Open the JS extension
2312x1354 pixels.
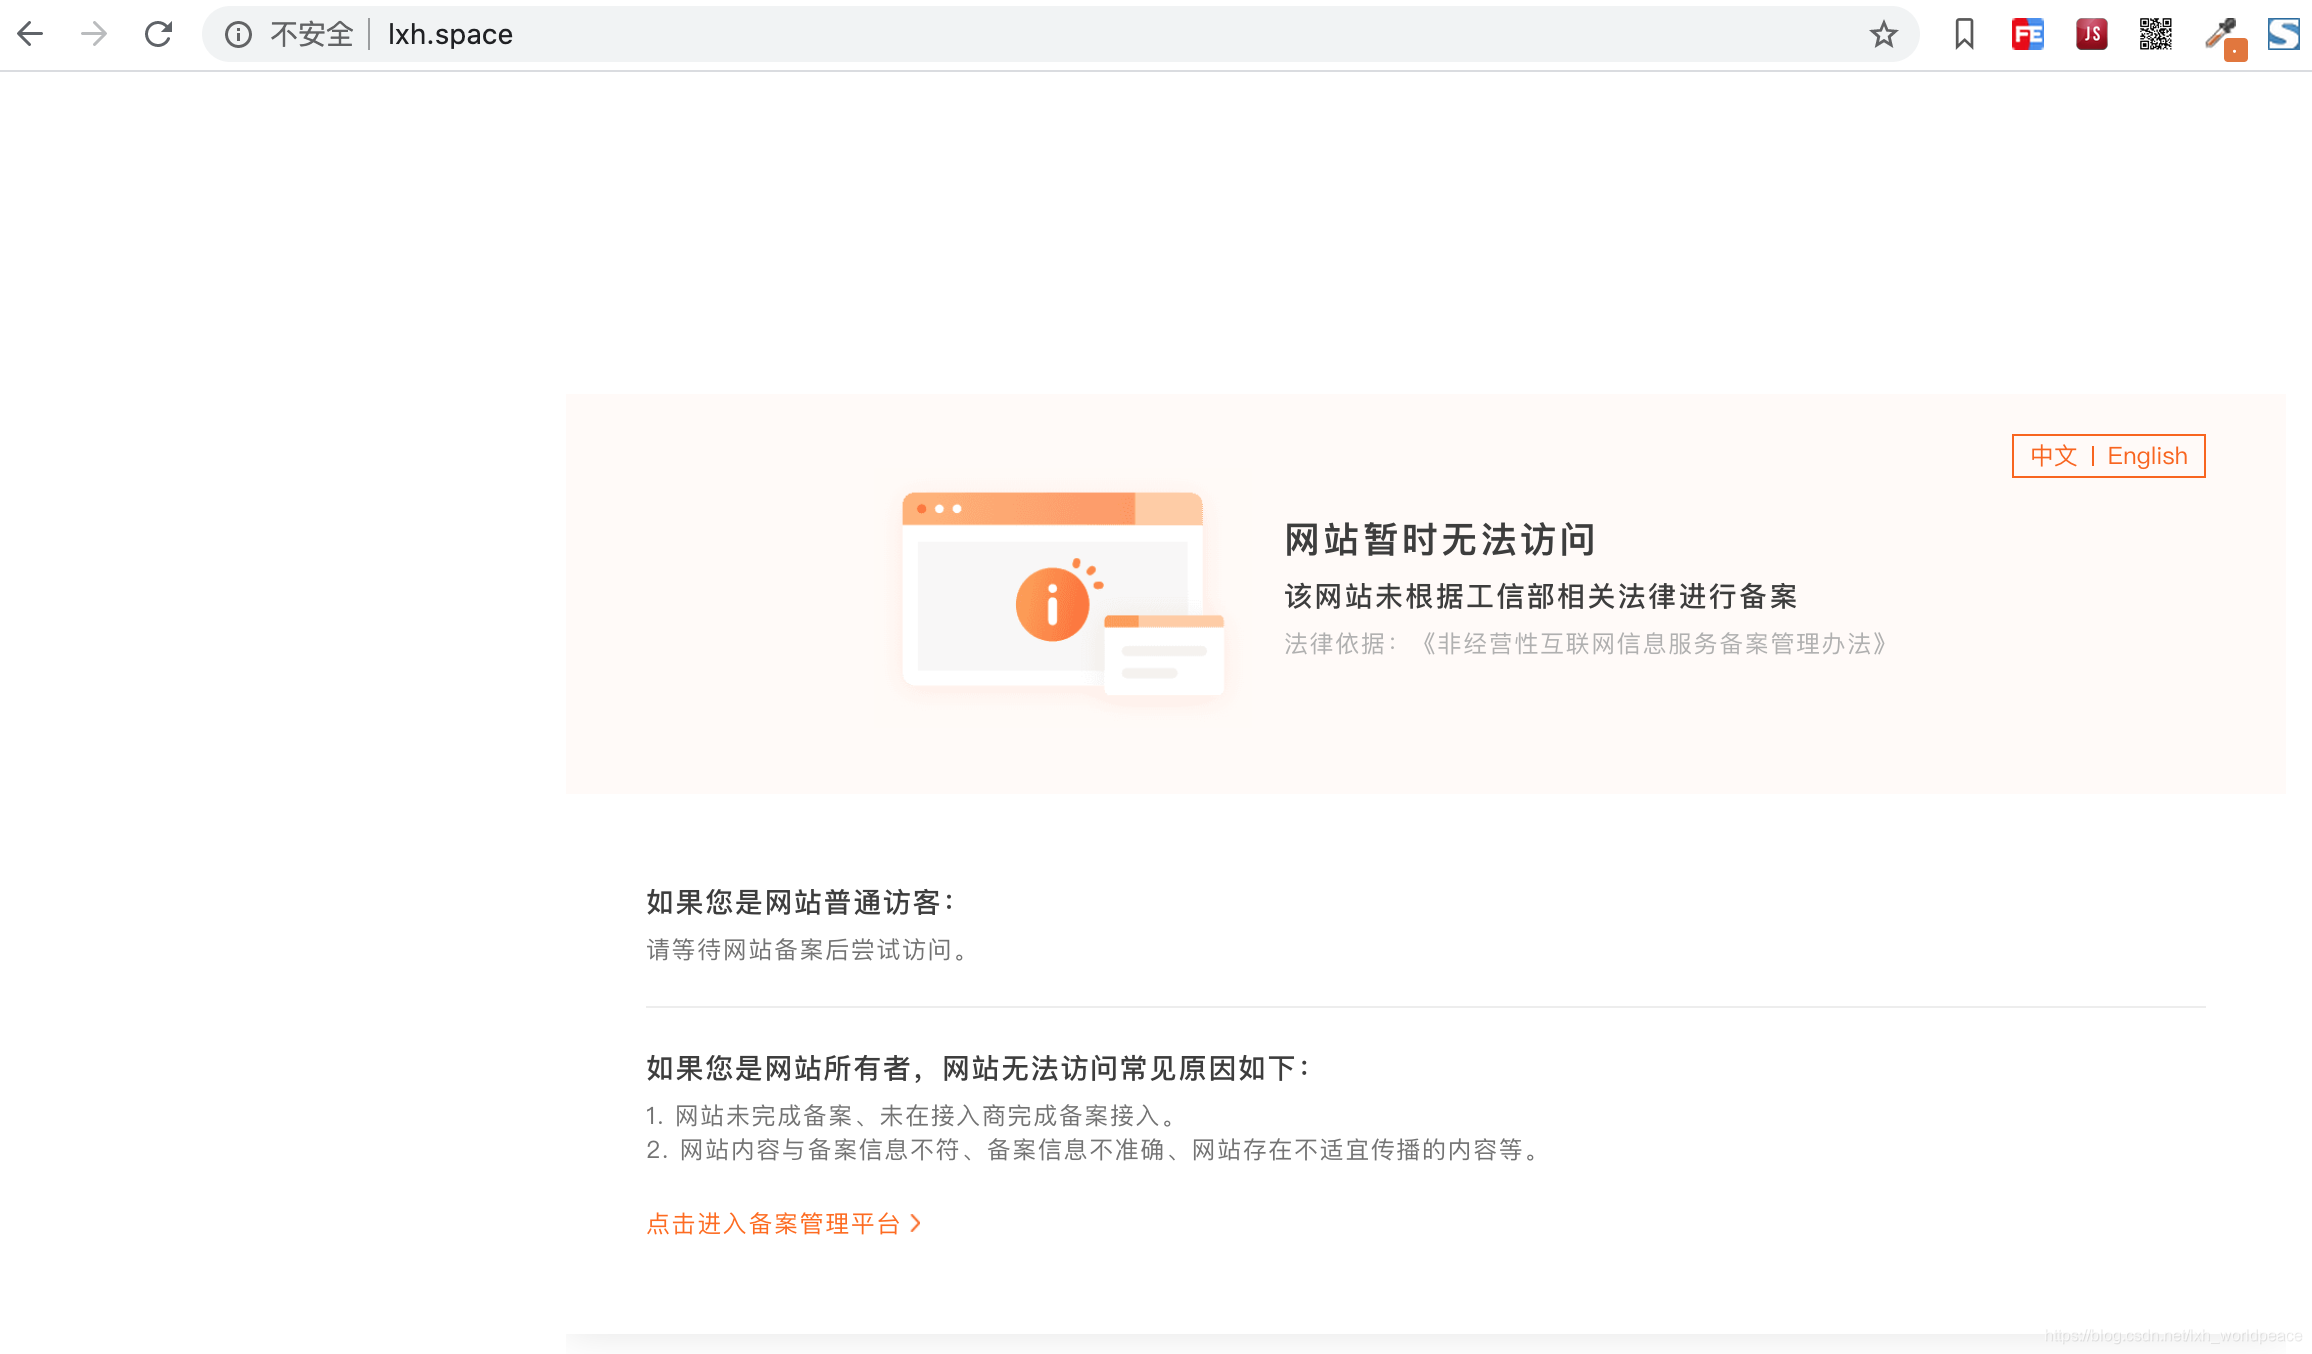[2090, 33]
